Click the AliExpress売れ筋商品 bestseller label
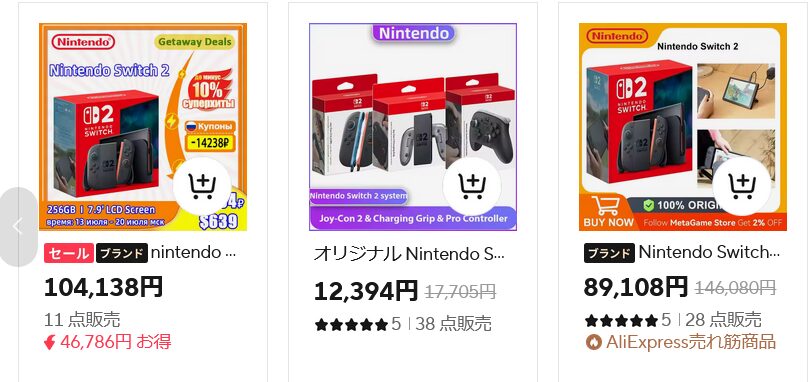The height and width of the screenshot is (382, 810). 681,342
